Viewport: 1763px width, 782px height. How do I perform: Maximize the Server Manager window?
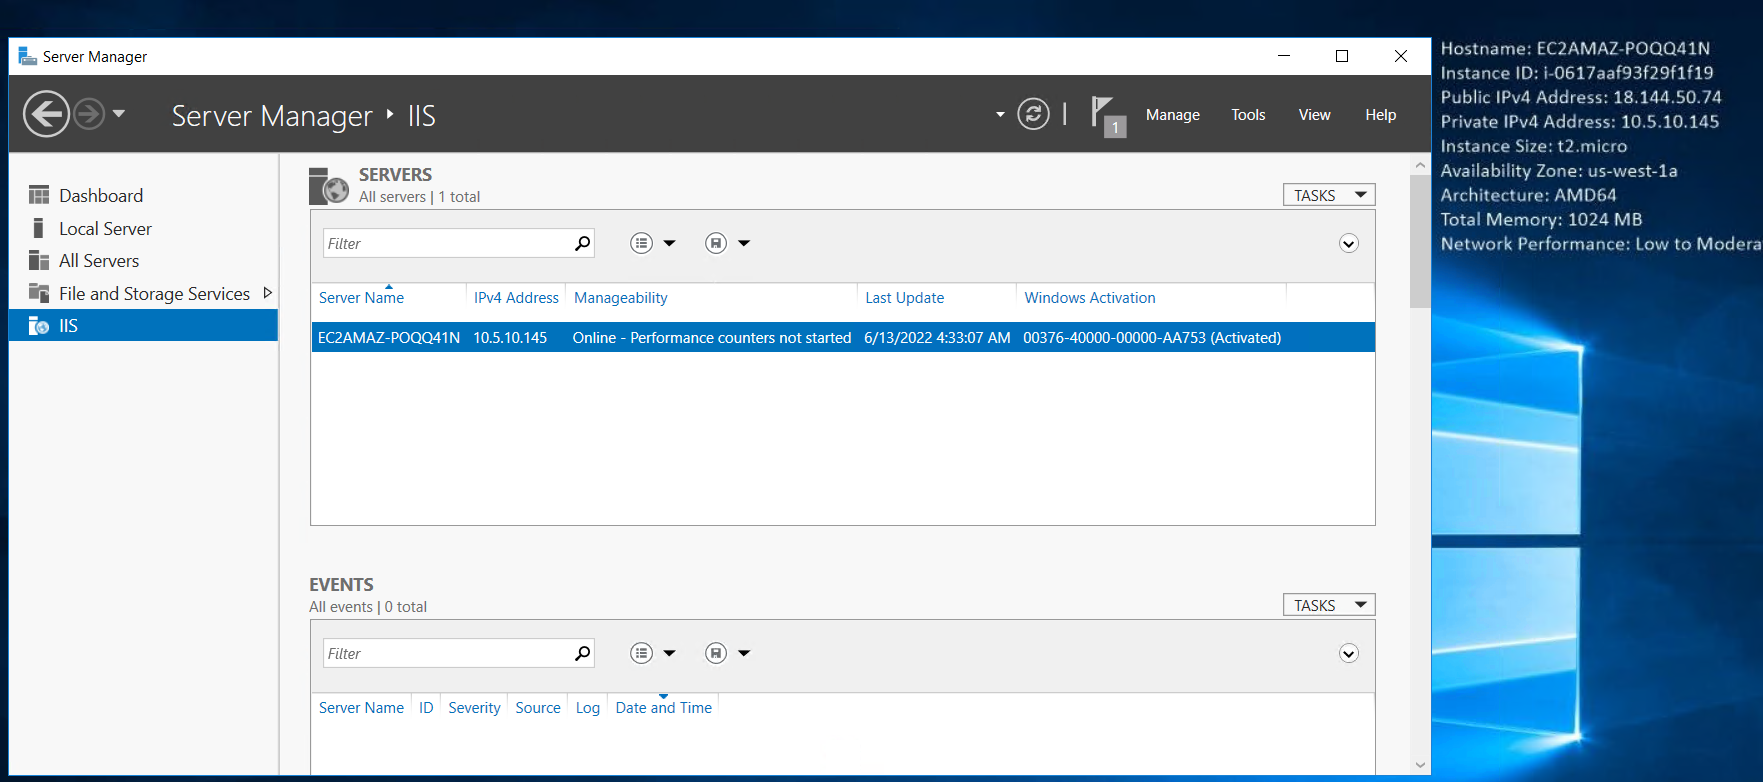click(1342, 56)
